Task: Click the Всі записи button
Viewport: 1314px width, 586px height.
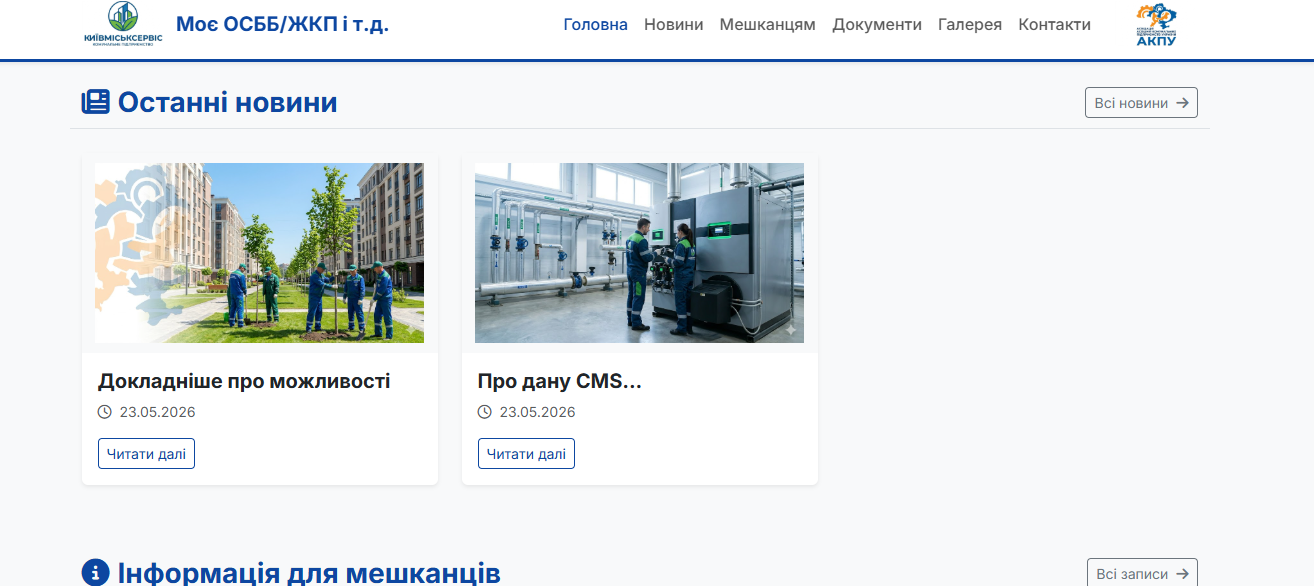Action: tap(1142, 574)
